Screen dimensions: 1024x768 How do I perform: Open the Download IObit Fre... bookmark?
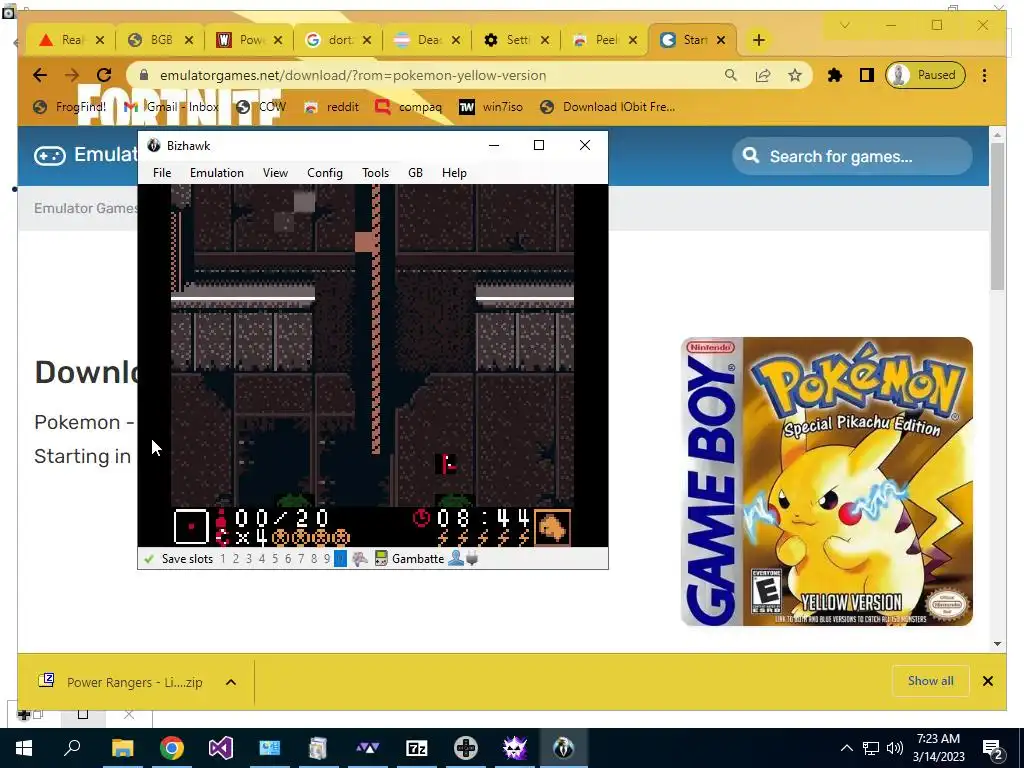tap(607, 107)
